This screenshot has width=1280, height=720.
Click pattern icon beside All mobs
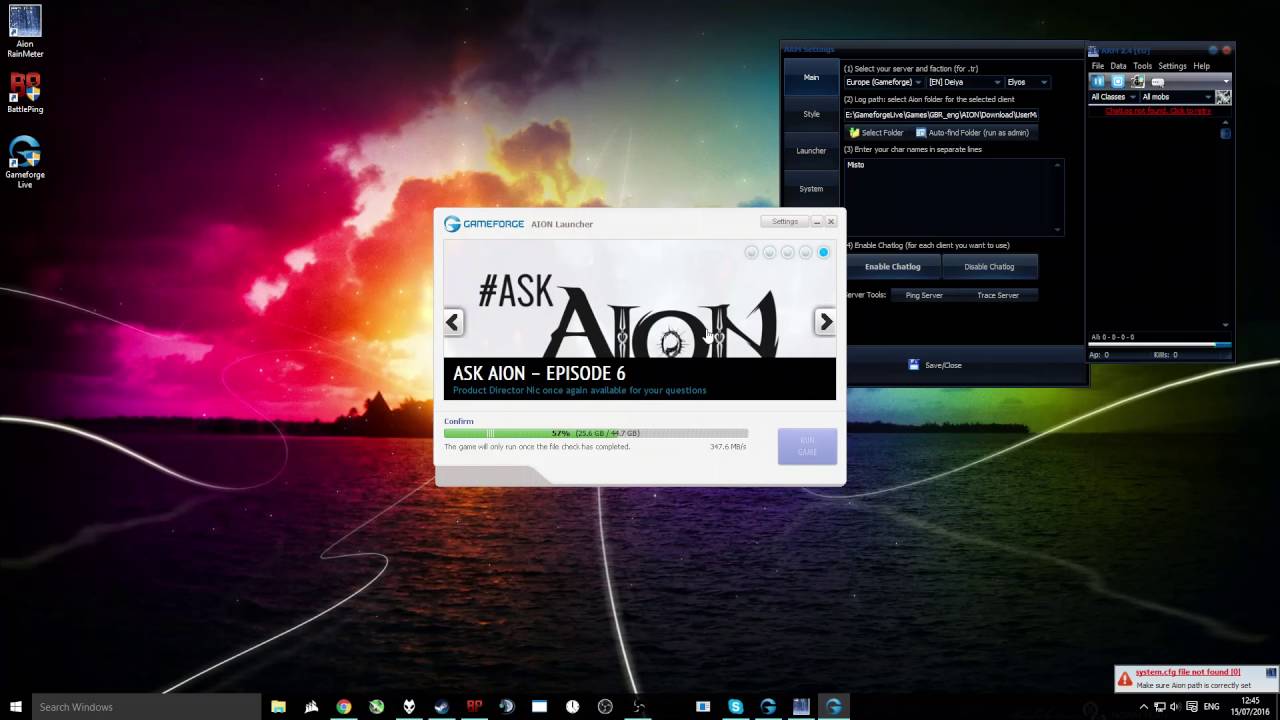point(1223,97)
